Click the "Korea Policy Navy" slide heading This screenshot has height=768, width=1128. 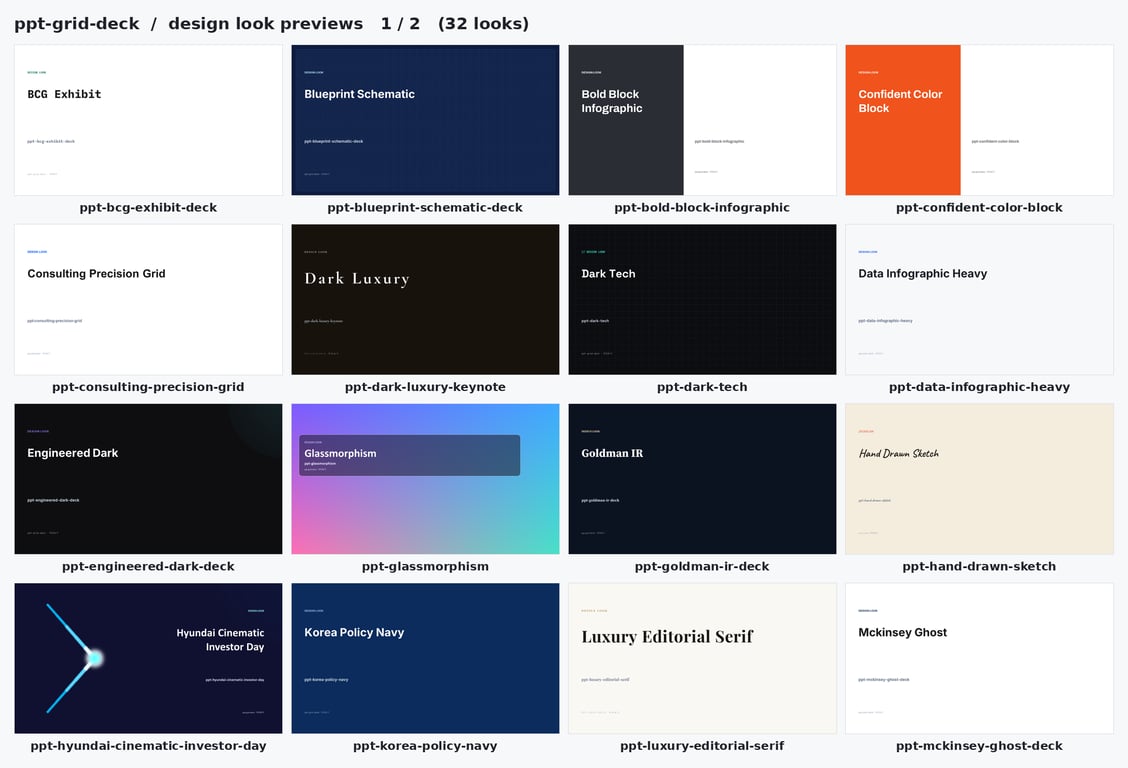coord(354,633)
